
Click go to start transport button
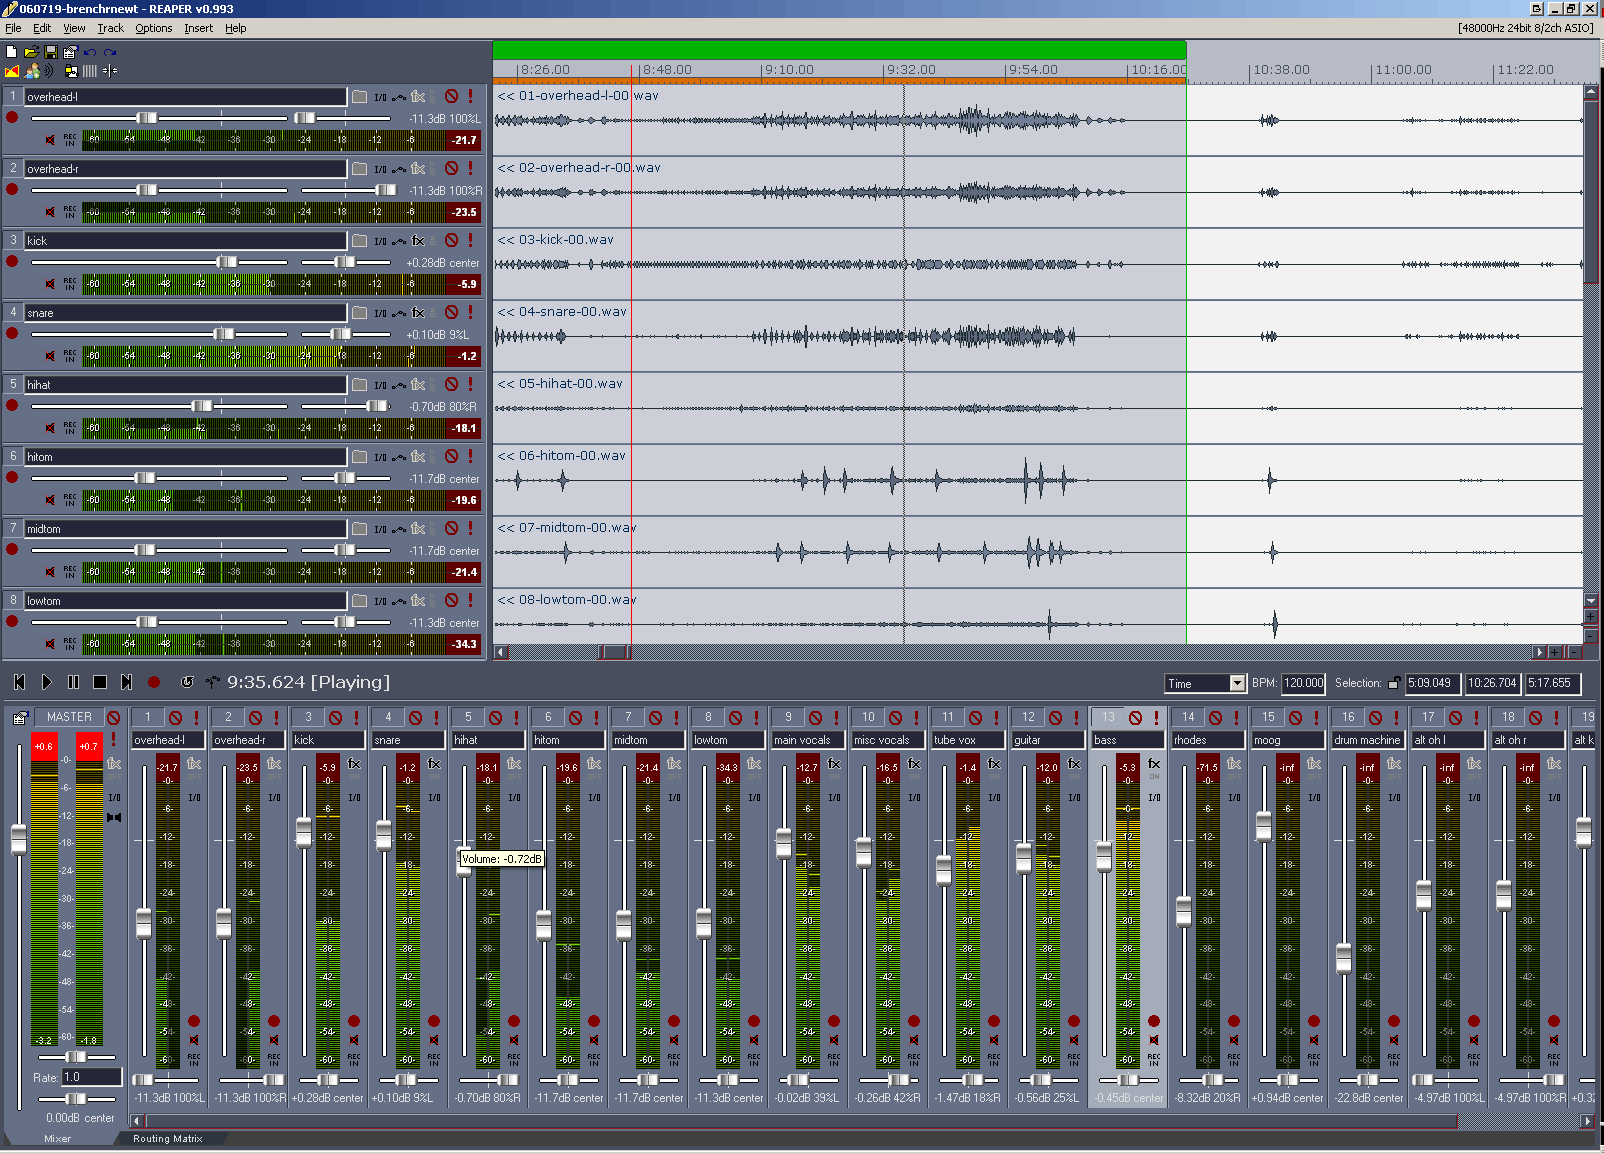pos(19,682)
